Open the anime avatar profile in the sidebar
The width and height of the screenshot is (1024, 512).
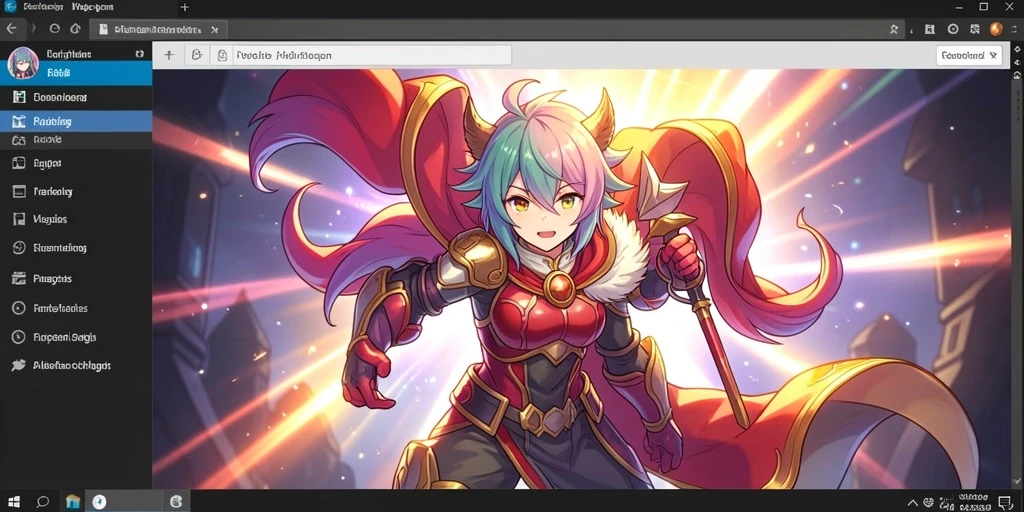pos(23,63)
